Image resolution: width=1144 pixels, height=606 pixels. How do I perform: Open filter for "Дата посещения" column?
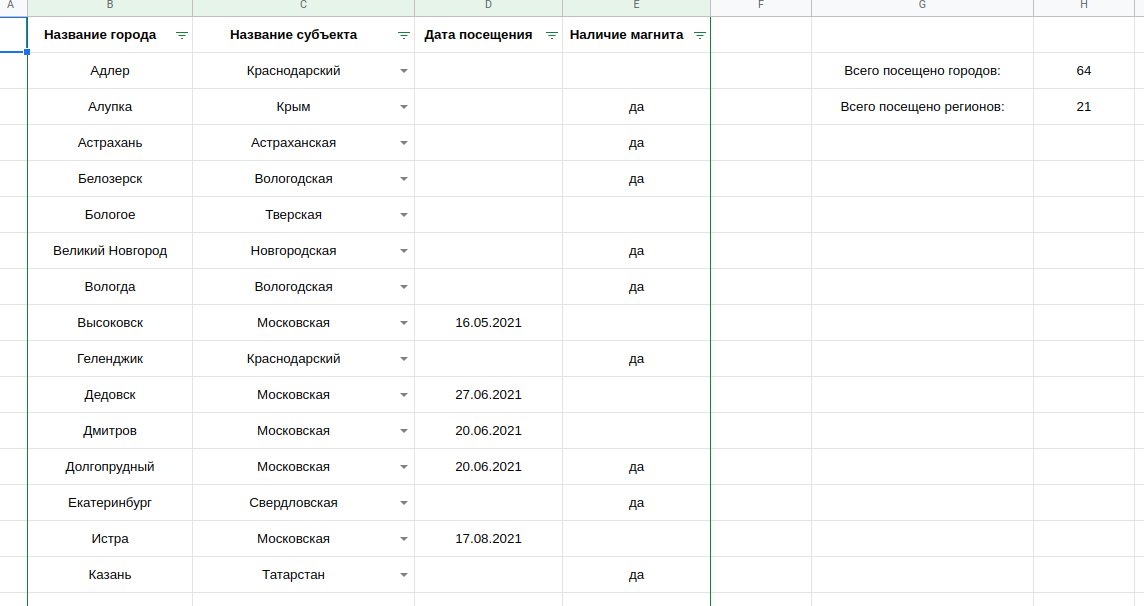click(x=551, y=34)
